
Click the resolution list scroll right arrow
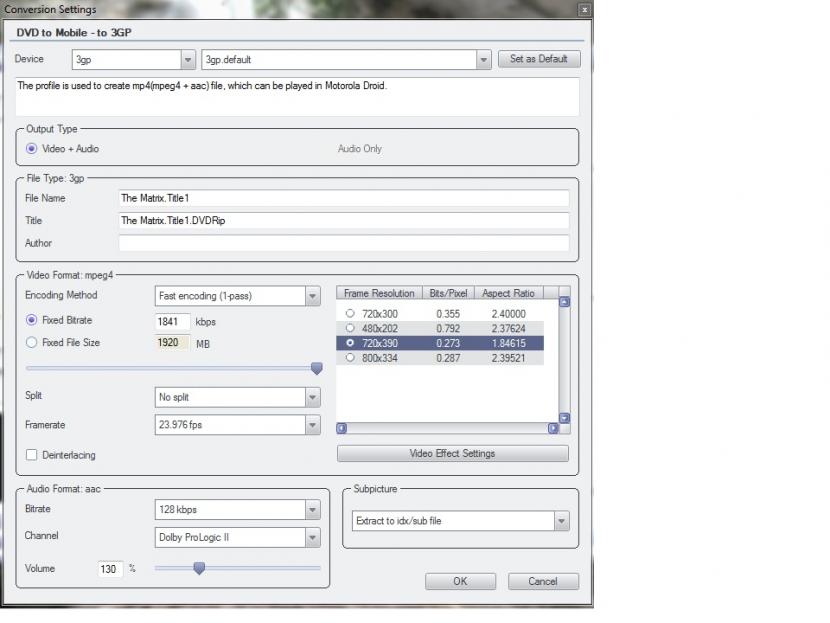pyautogui.click(x=553, y=428)
